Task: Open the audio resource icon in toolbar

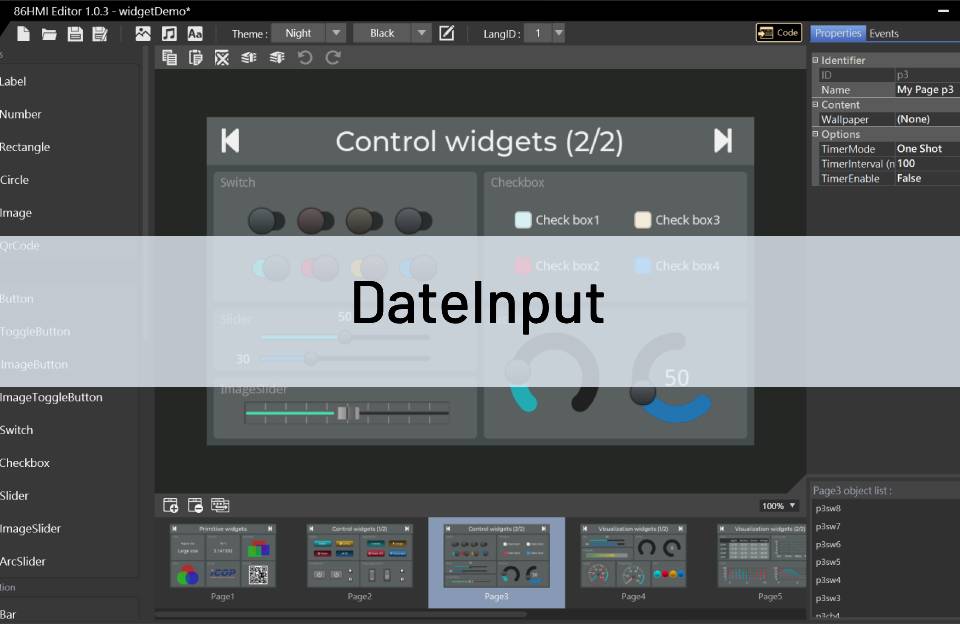Action: click(x=168, y=33)
